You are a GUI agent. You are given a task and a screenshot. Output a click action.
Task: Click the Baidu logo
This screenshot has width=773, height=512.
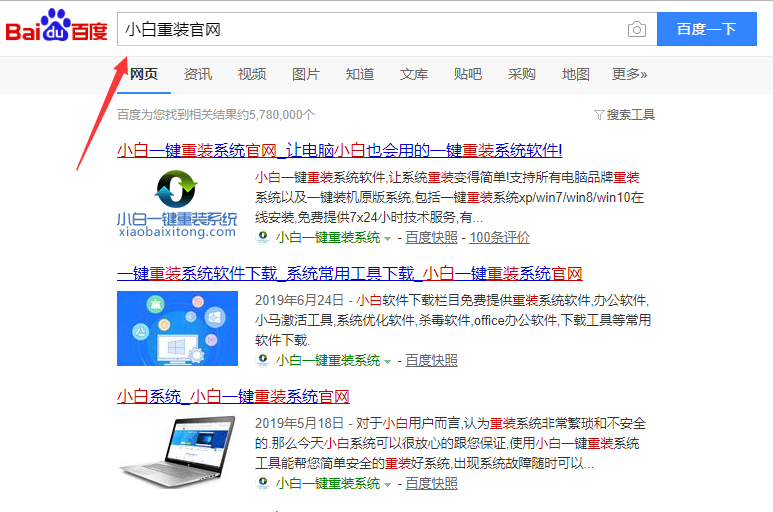56,26
